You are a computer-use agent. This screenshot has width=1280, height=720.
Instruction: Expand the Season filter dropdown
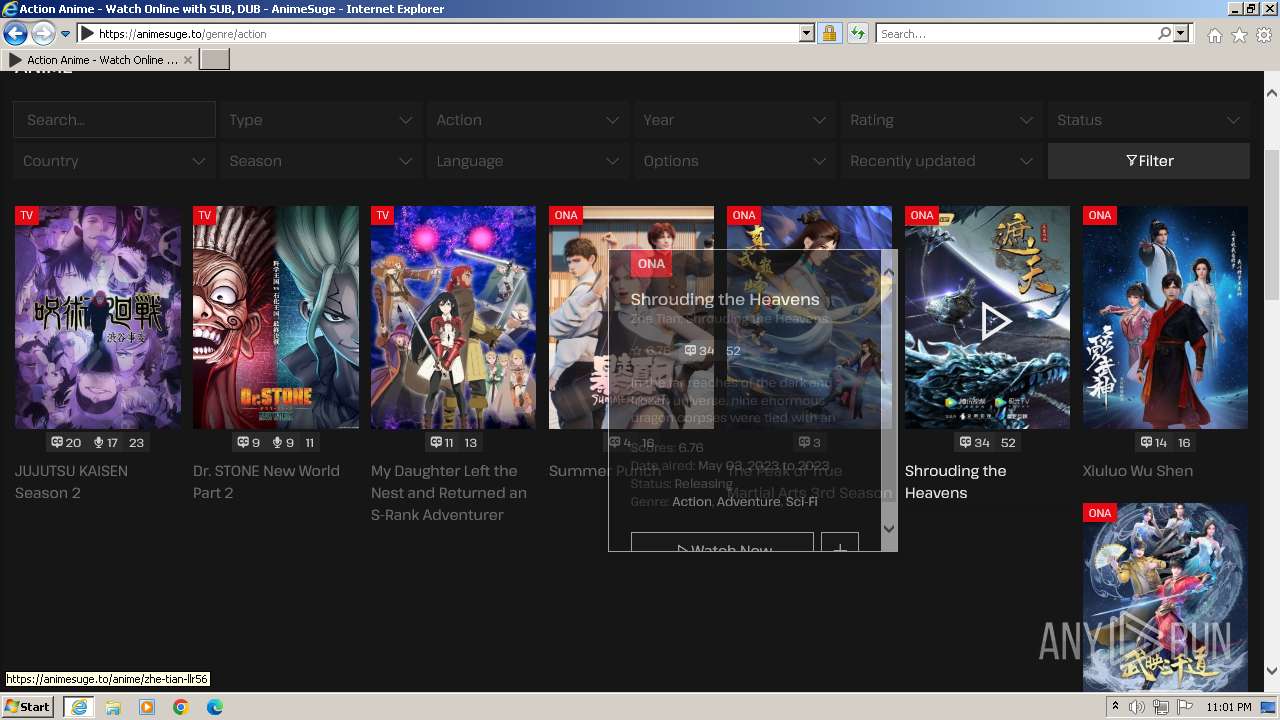pyautogui.click(x=320, y=161)
